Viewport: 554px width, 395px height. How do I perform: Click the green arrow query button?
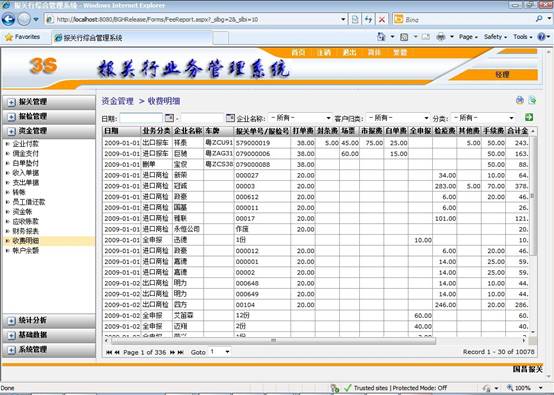(529, 117)
